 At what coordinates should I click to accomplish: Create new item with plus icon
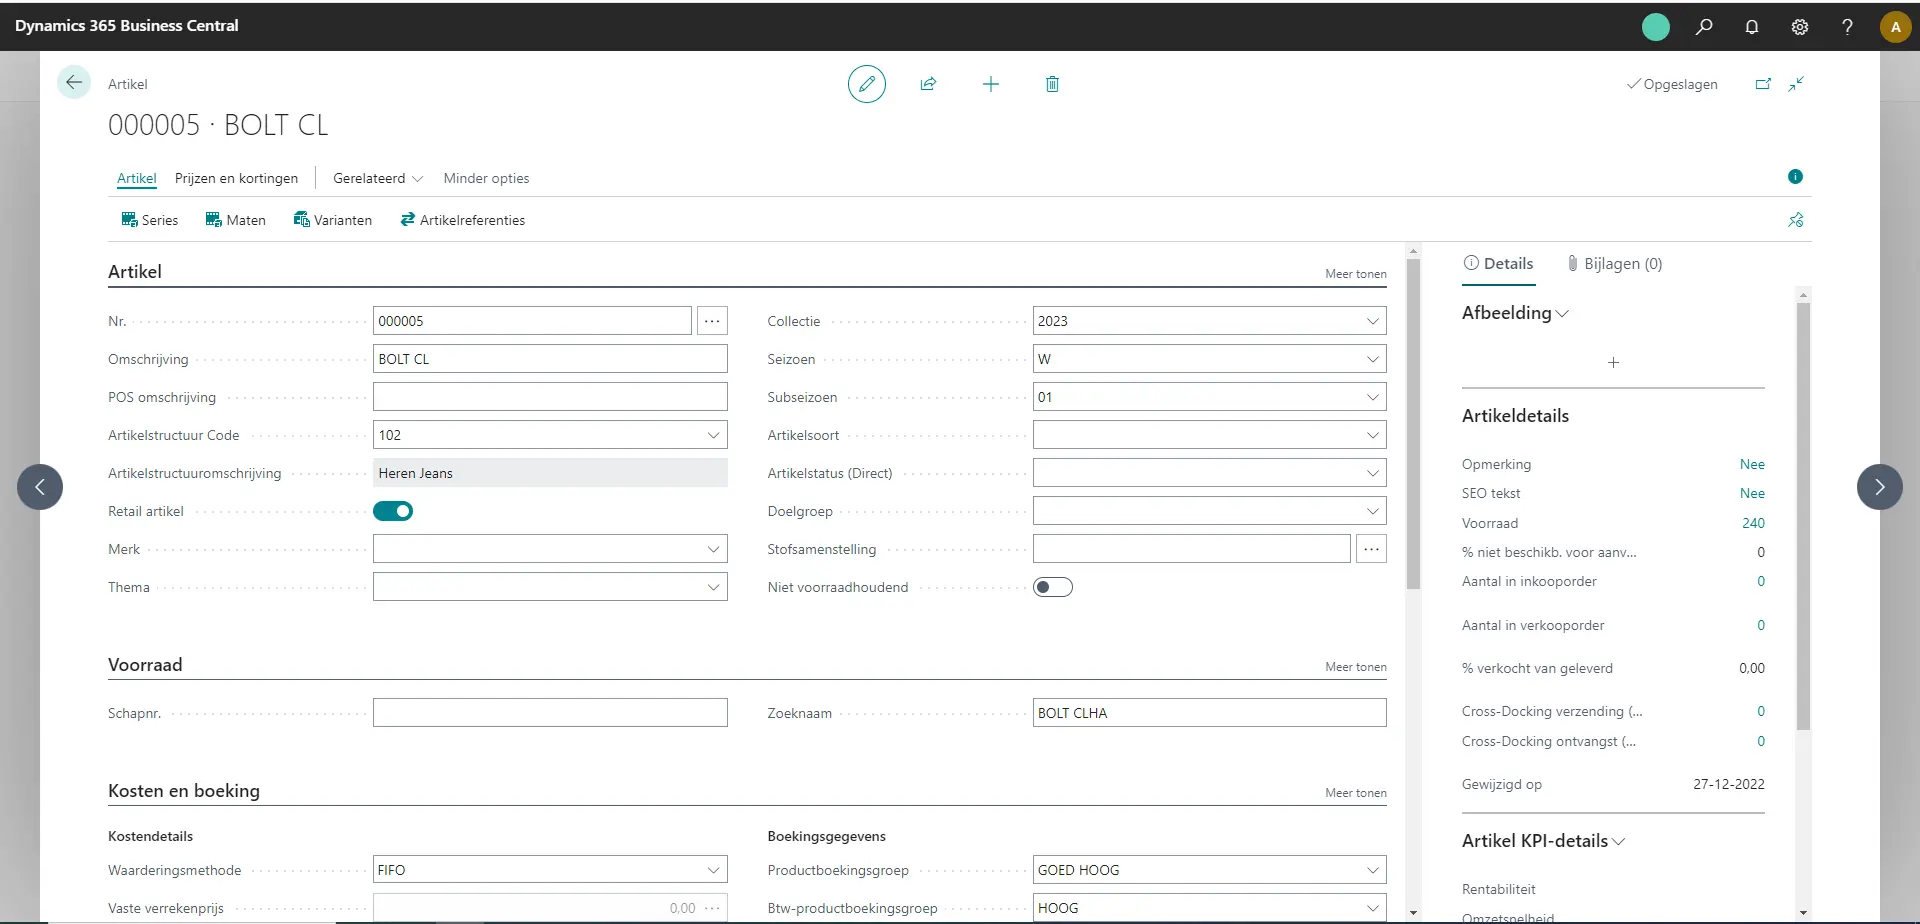(990, 84)
